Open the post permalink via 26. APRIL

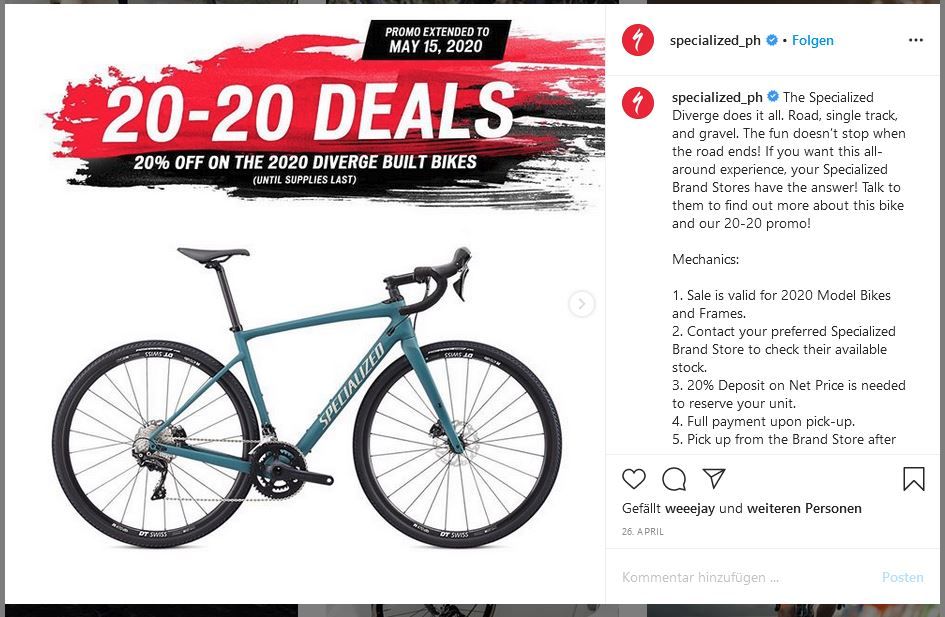[x=642, y=531]
